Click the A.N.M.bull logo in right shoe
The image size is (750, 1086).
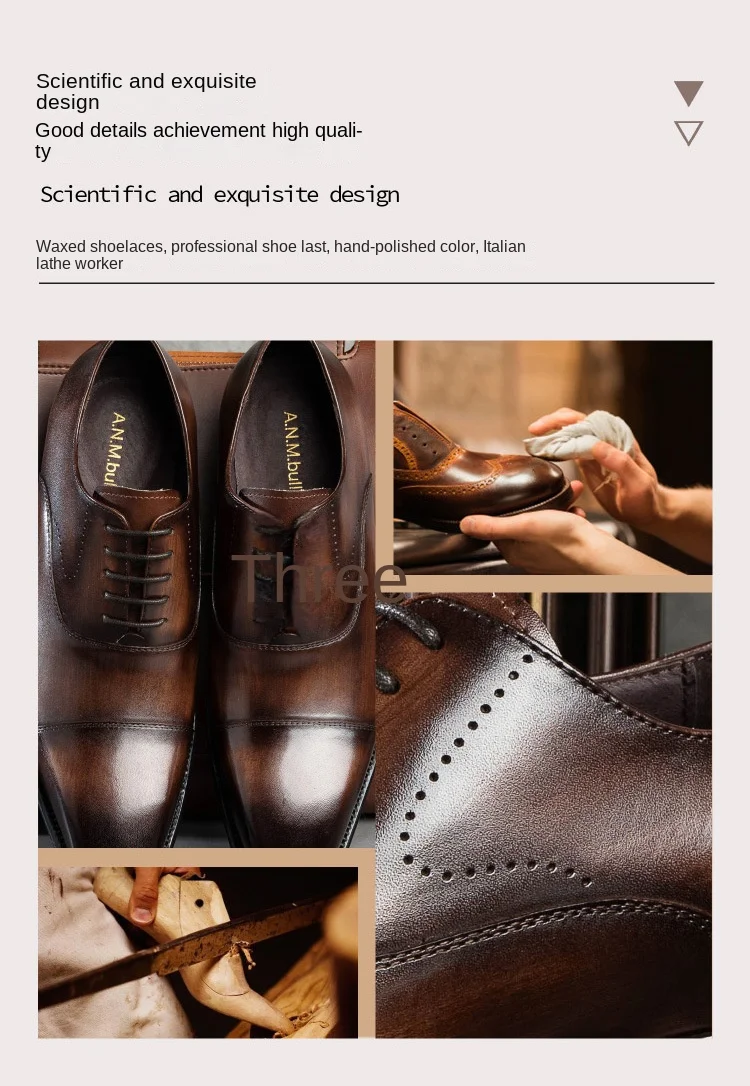click(290, 450)
